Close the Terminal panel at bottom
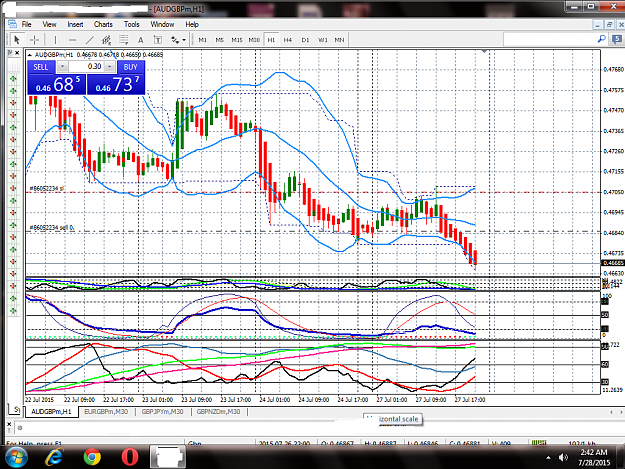 9,424
